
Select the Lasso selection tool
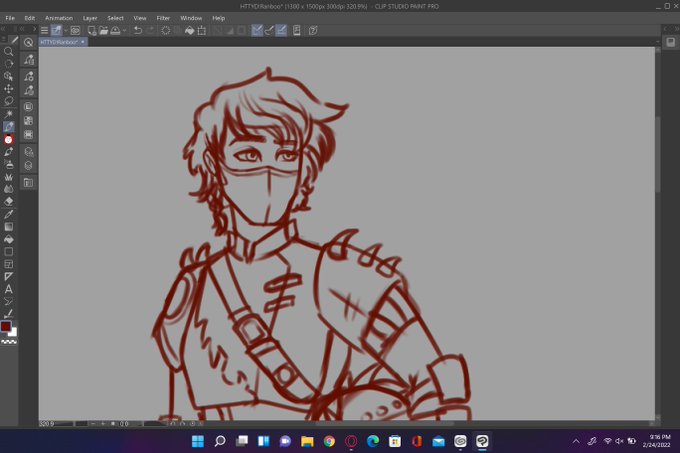coord(8,101)
